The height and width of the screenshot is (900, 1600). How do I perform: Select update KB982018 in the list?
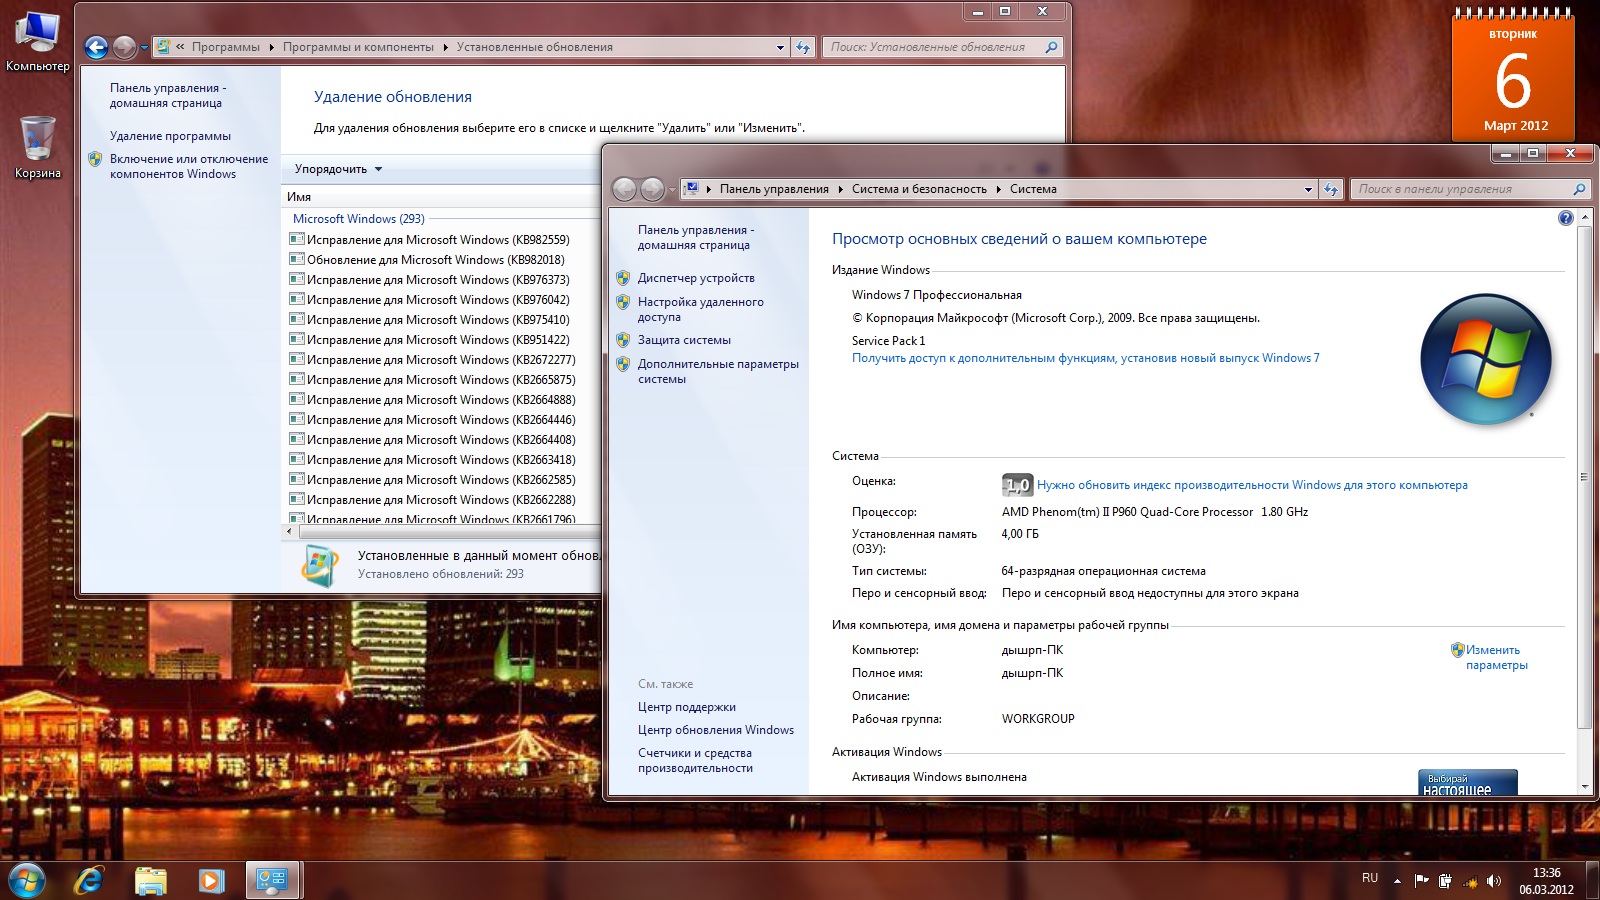tap(435, 260)
